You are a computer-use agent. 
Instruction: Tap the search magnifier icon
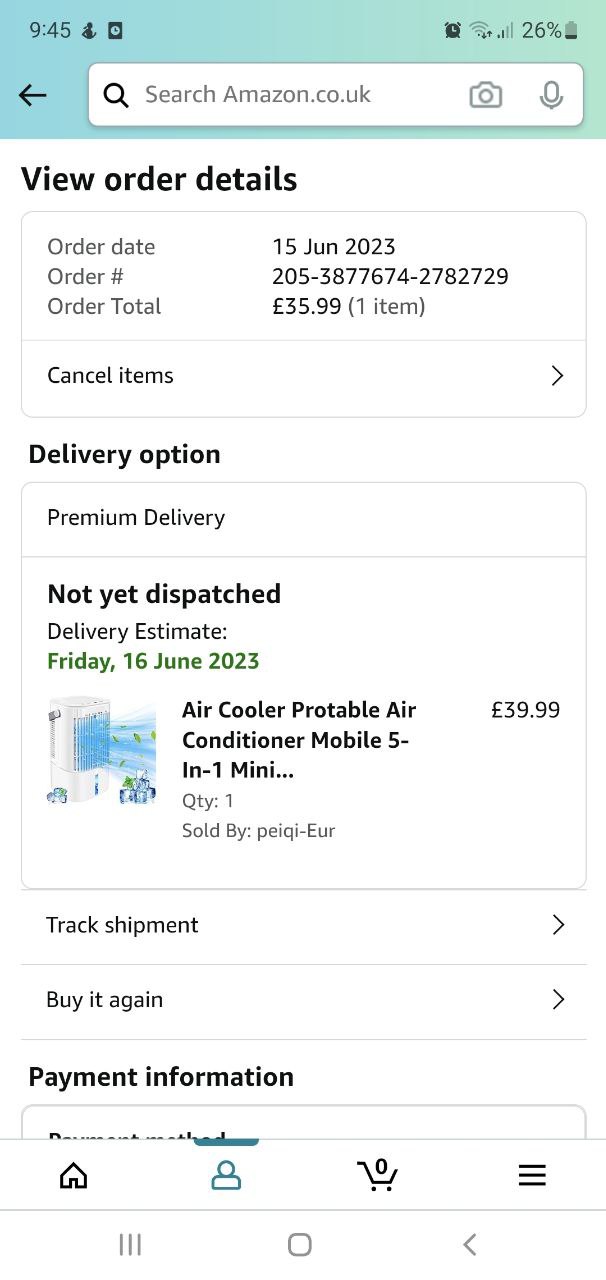[x=116, y=95]
